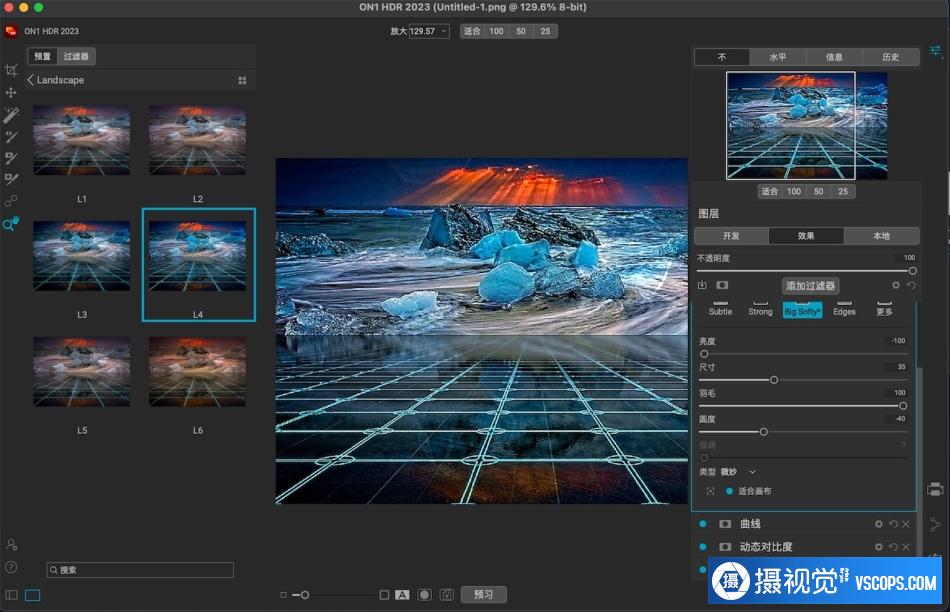Activate the linked shapes tool above zoom tool

pos(11,201)
